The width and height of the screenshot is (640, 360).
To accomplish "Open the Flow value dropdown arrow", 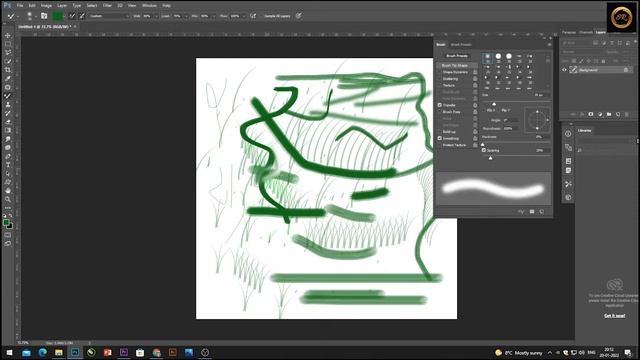I will 244,16.
